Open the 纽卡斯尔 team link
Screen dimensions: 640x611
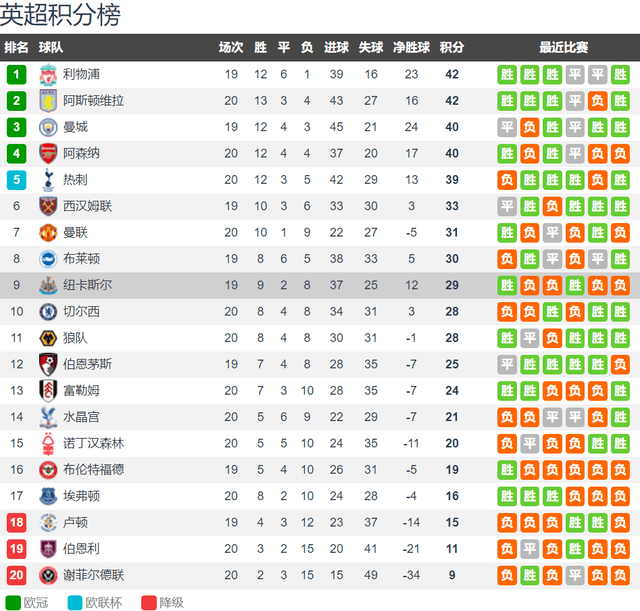pyautogui.click(x=87, y=285)
